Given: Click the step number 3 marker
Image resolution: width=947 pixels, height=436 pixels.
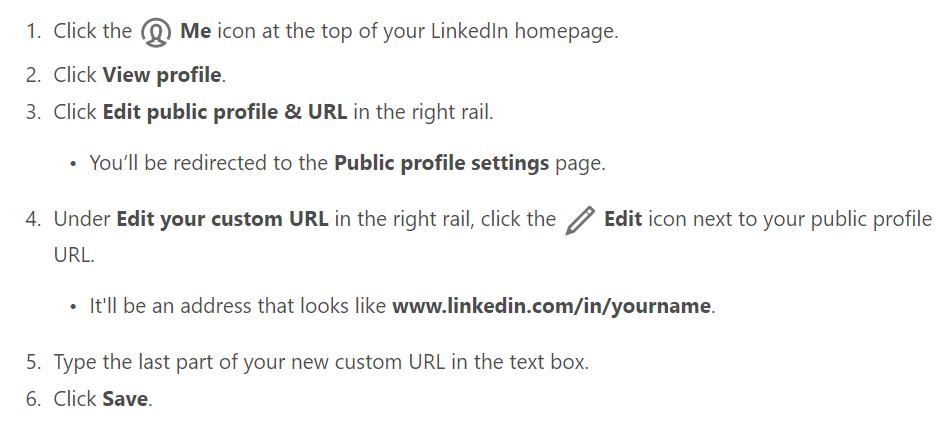Looking at the screenshot, I should (33, 112).
